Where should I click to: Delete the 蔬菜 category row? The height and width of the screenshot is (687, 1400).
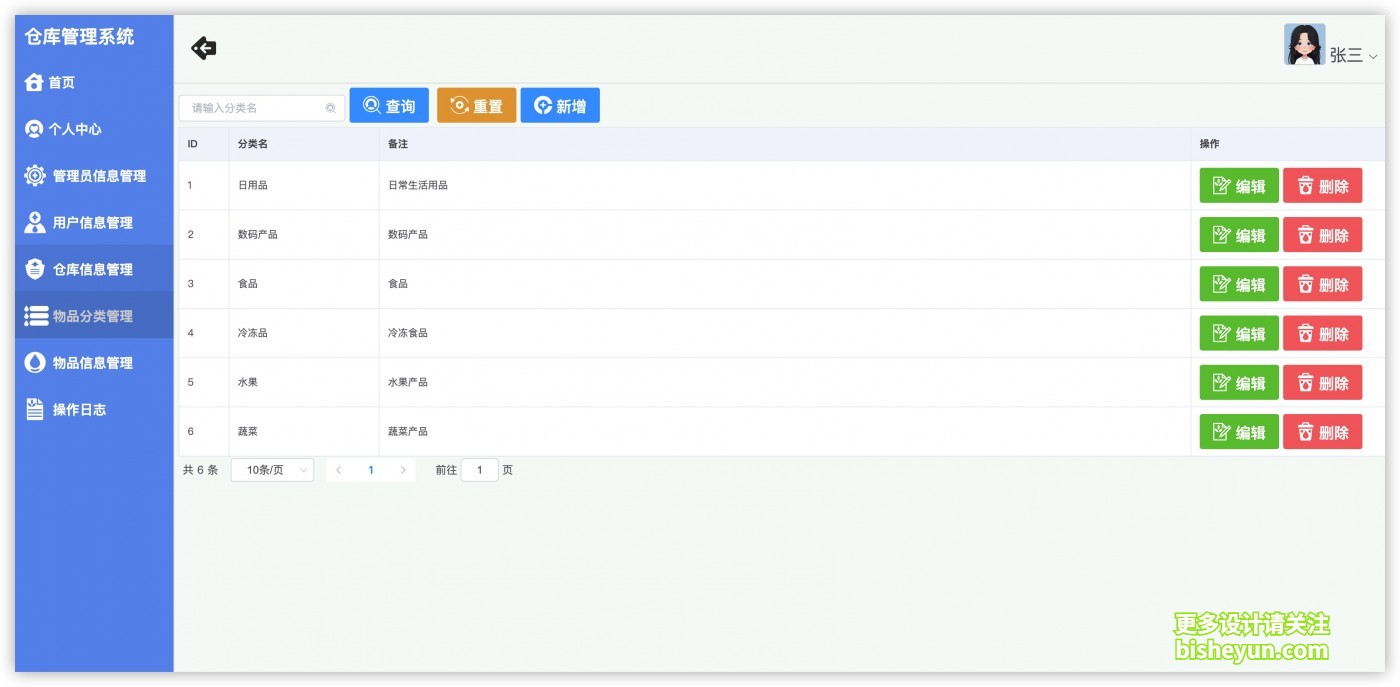coord(1322,432)
